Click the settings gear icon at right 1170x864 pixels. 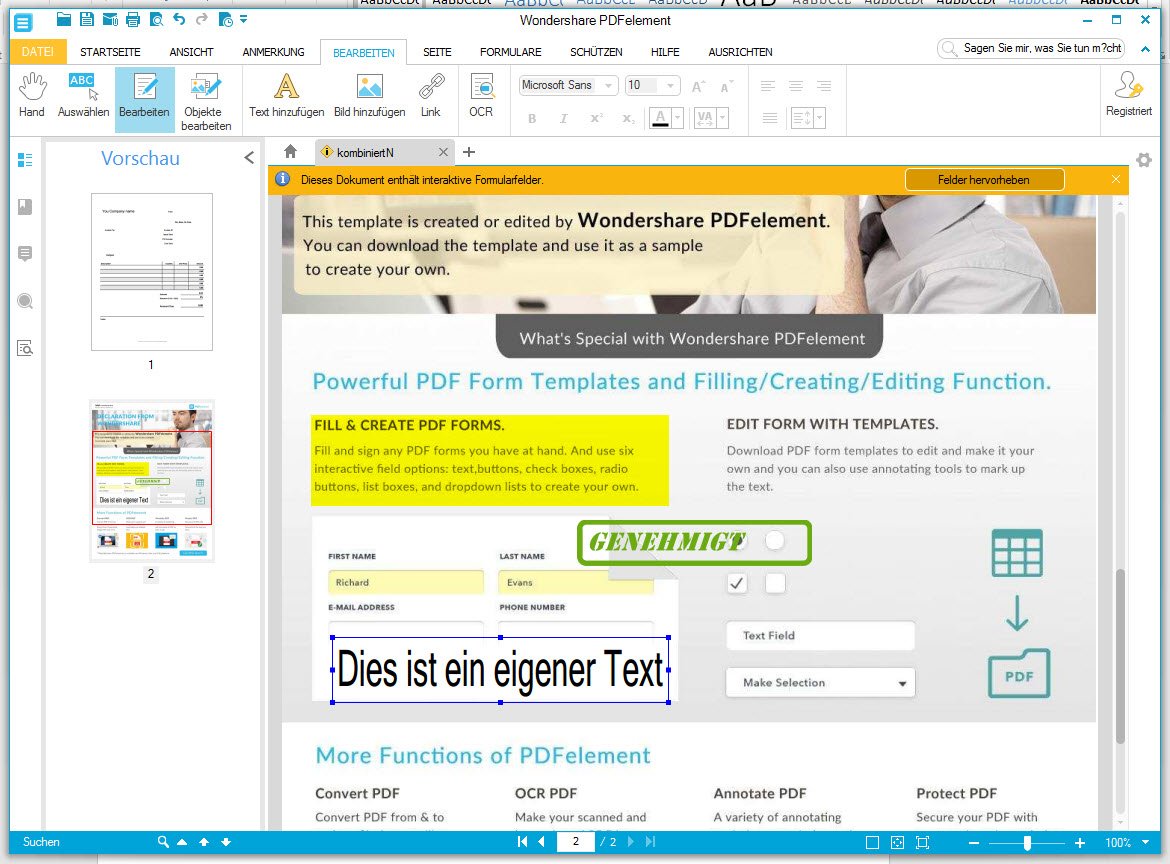pos(1144,160)
